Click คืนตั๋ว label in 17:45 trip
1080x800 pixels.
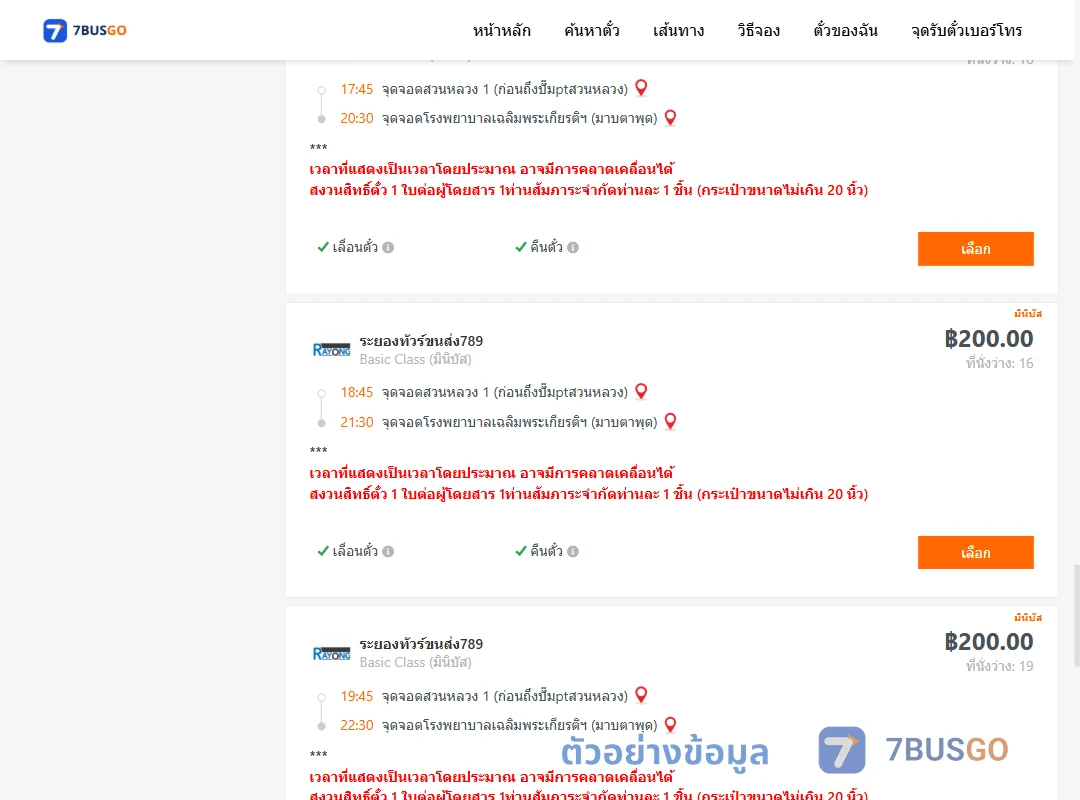point(546,247)
